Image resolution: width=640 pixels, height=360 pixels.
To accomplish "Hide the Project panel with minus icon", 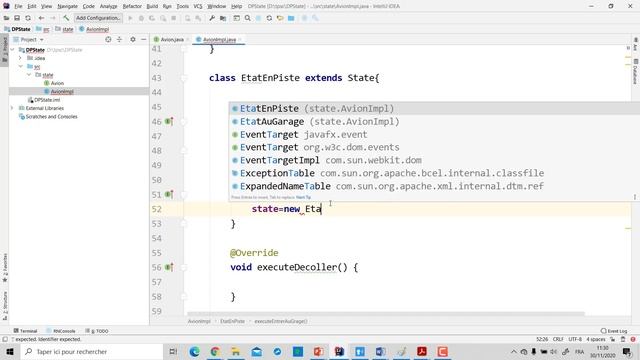I will [x=144, y=40].
